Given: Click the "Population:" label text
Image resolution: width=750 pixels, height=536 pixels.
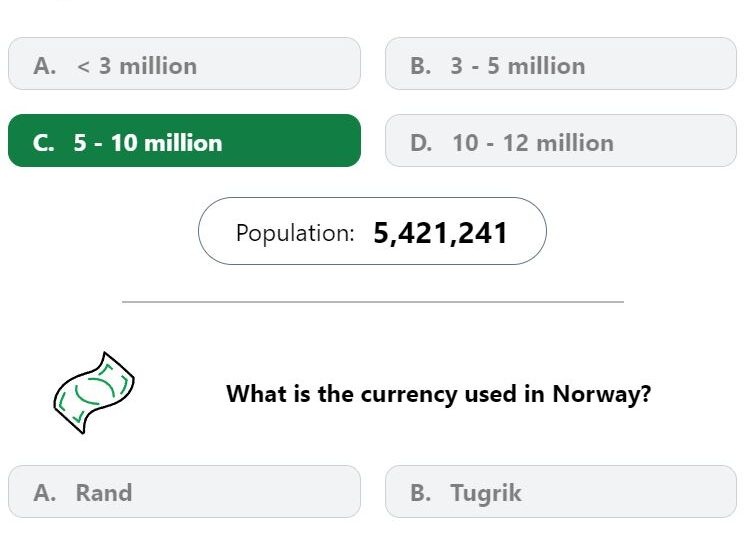Looking at the screenshot, I should 295,233.
